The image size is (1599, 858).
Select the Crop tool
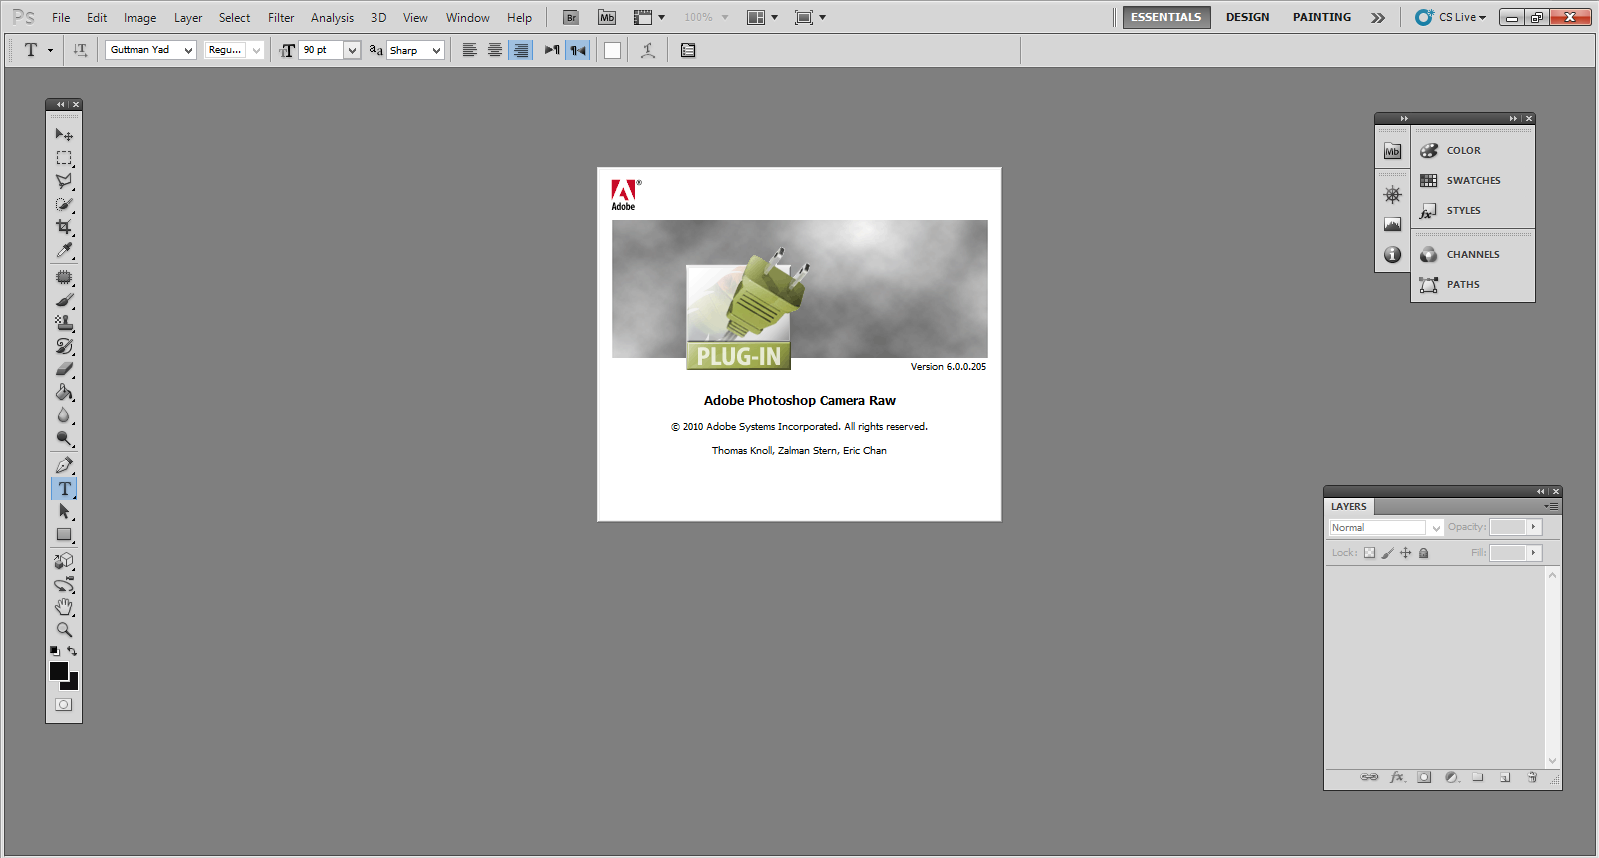[x=64, y=227]
